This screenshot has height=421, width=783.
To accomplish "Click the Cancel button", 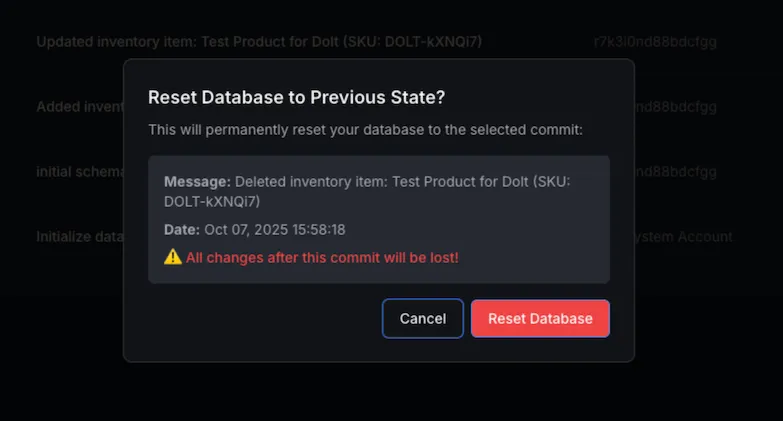I will 422,318.
